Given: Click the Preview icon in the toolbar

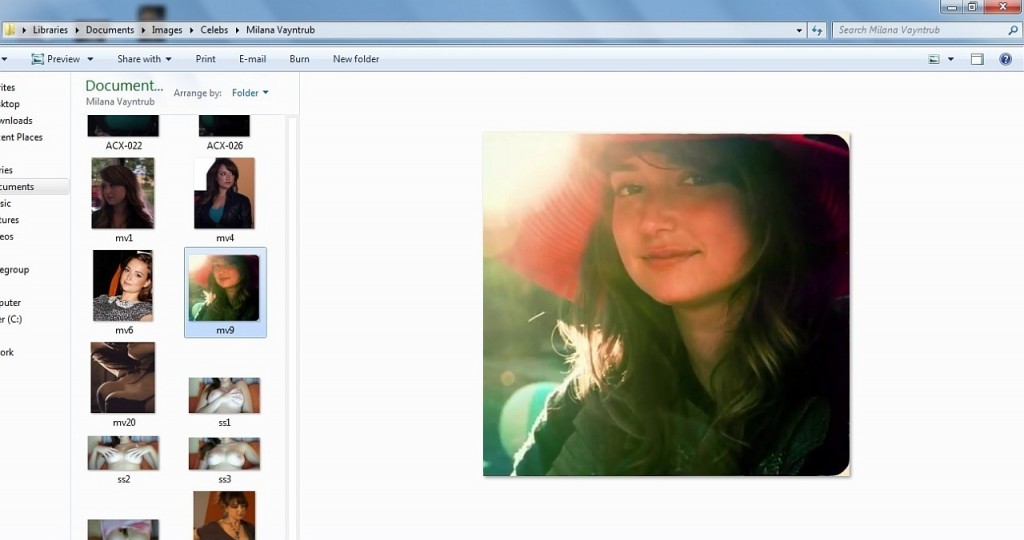Looking at the screenshot, I should pyautogui.click(x=37, y=59).
